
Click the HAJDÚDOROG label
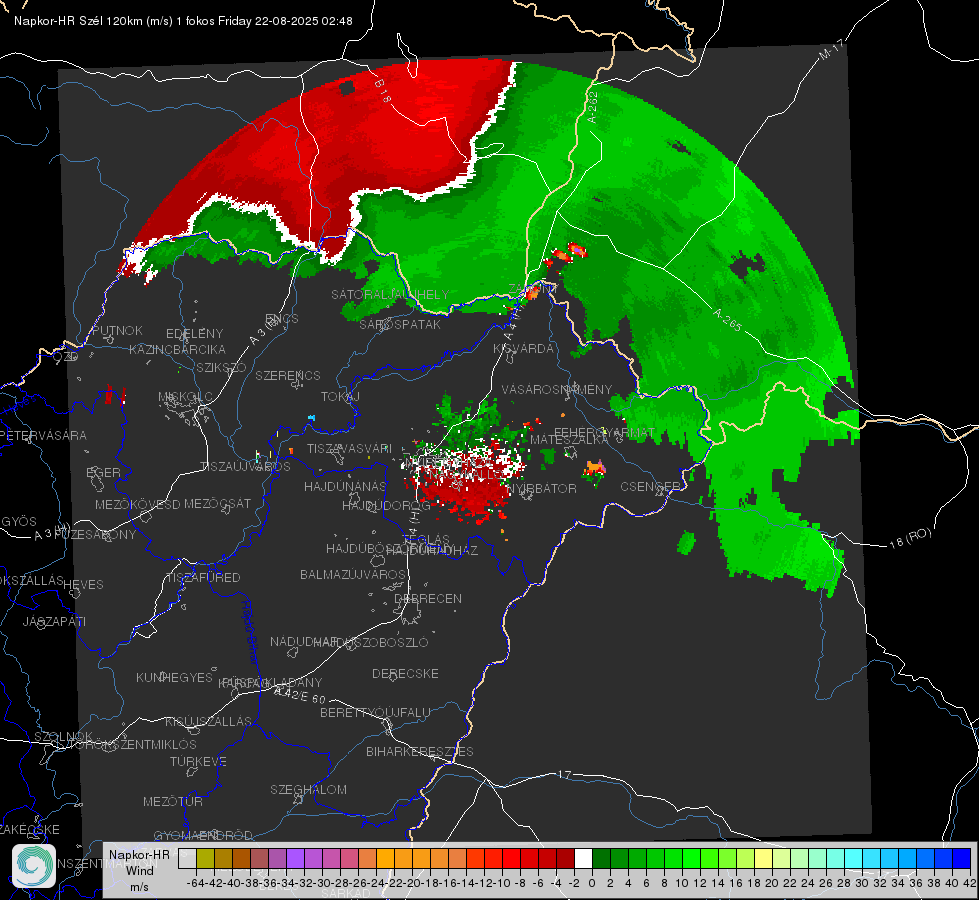[386, 505]
